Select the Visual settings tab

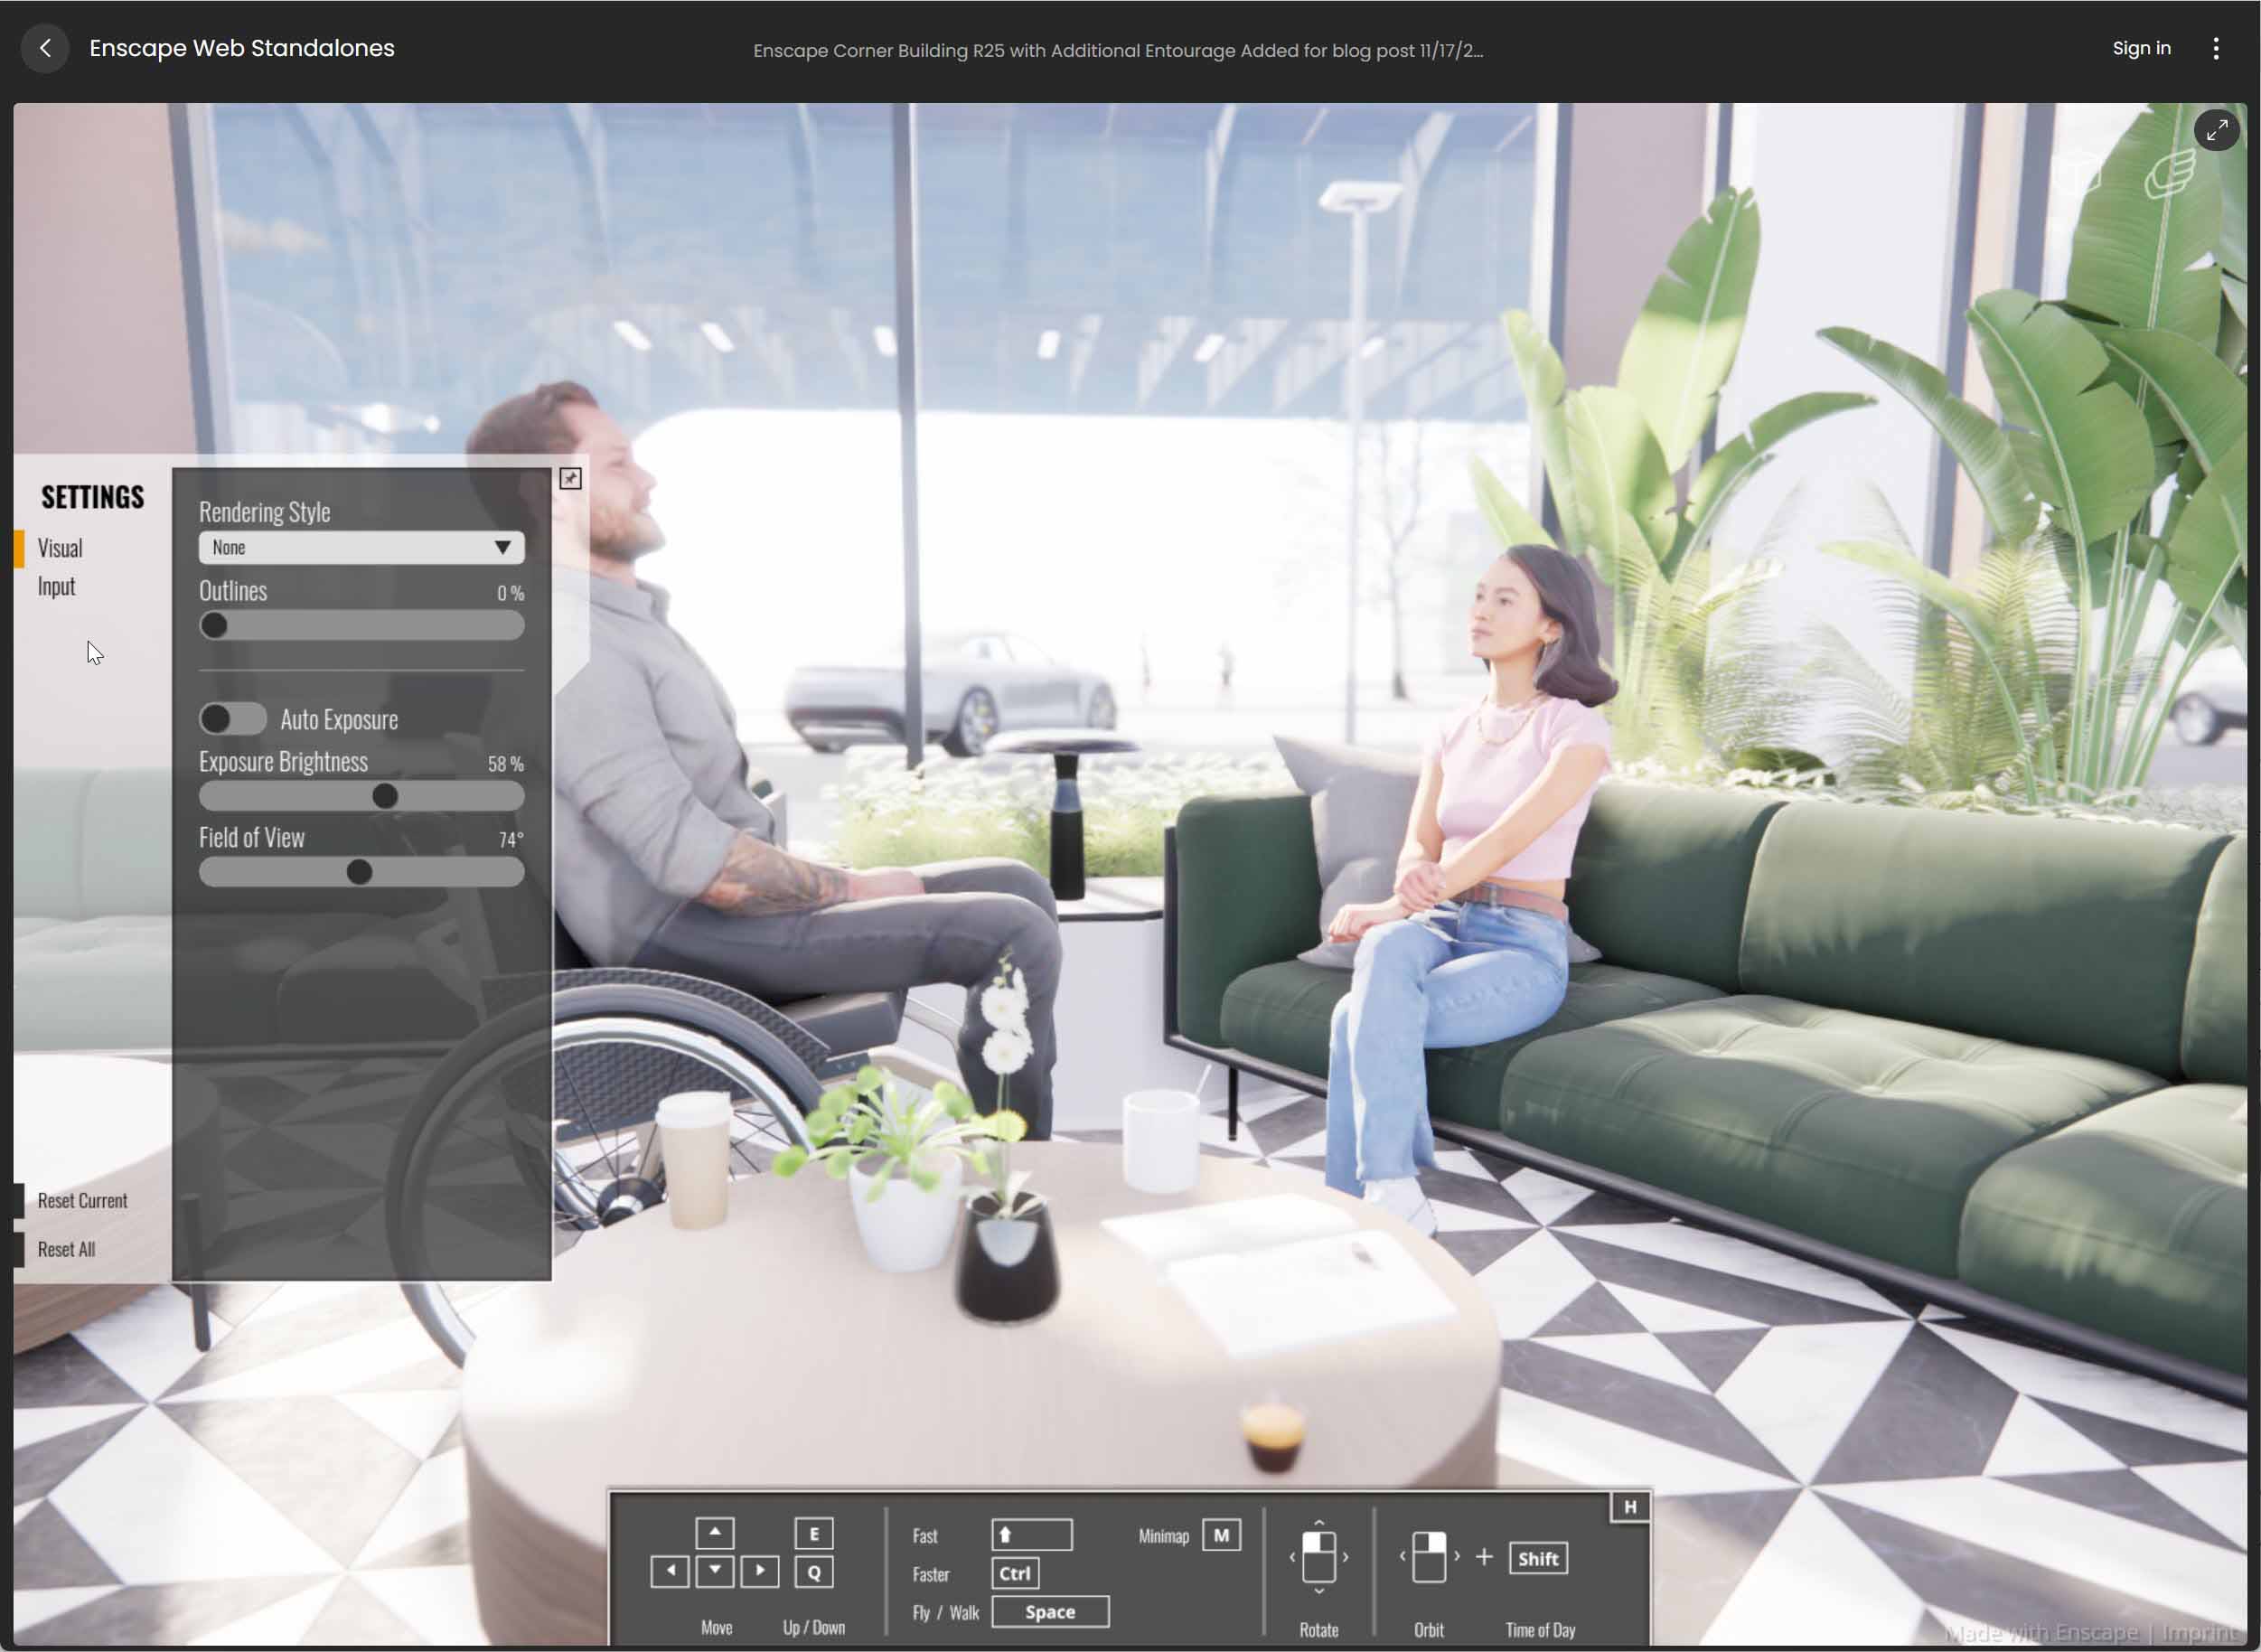coord(61,547)
